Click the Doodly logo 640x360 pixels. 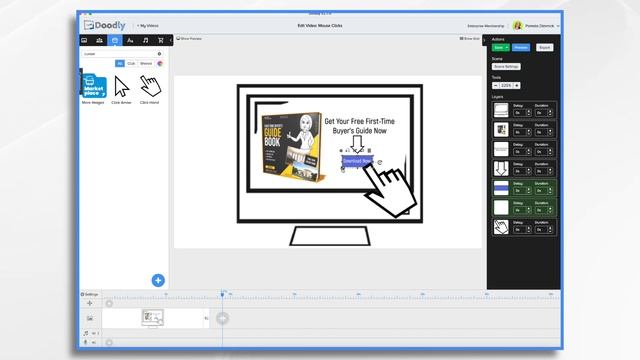[105, 25]
